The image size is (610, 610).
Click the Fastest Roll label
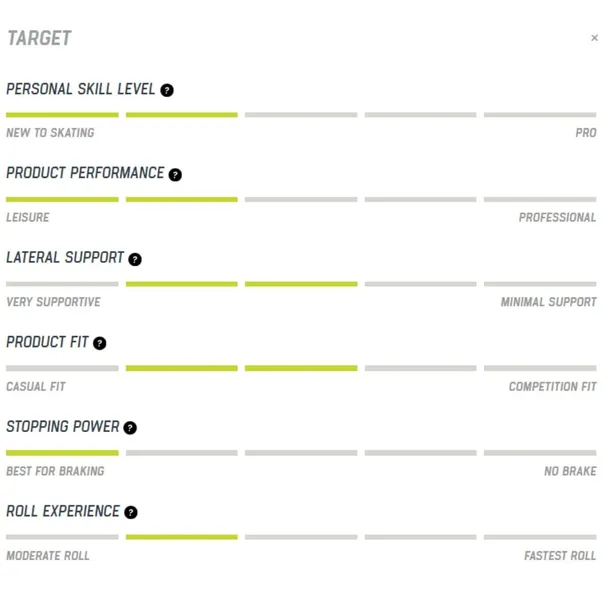560,556
